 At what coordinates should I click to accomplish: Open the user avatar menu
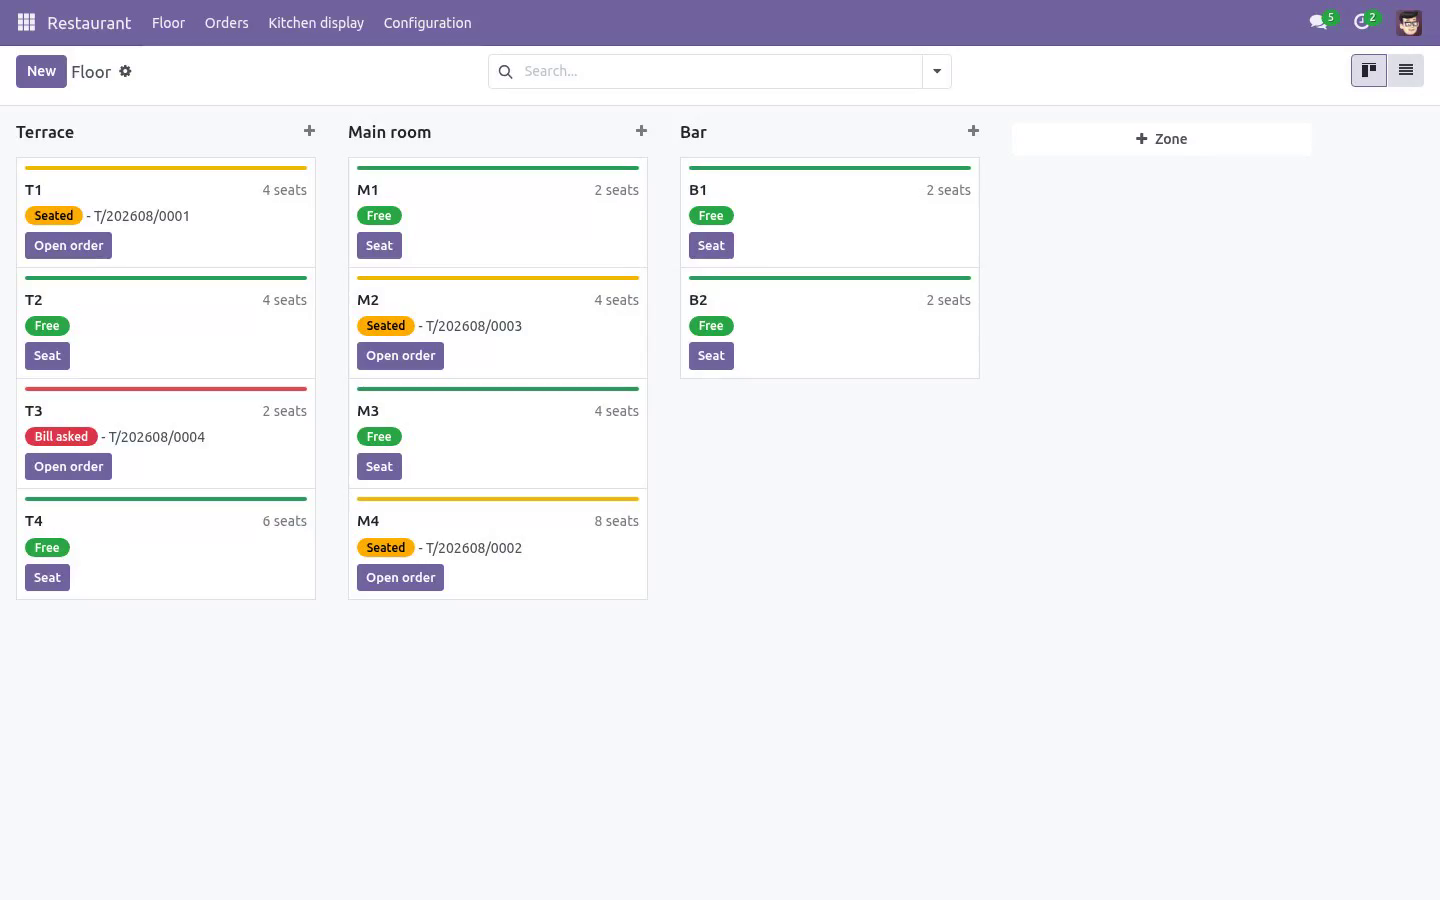(1409, 22)
